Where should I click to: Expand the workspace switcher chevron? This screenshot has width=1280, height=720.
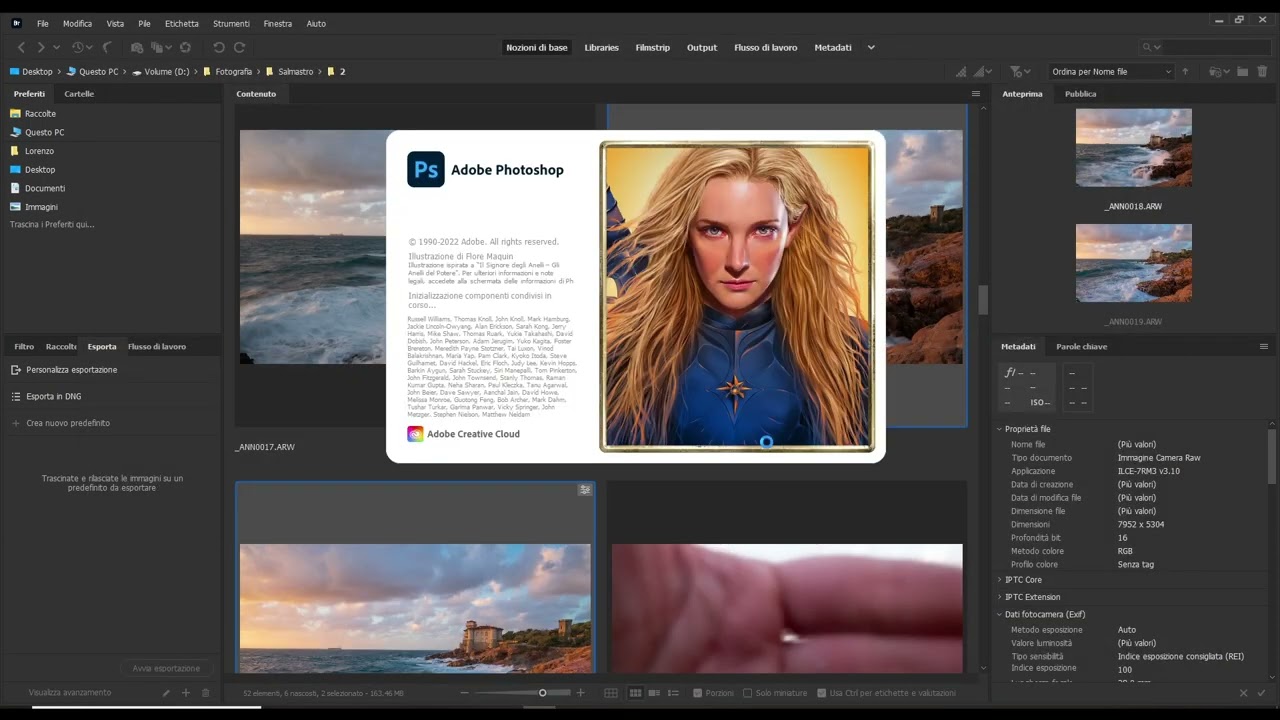871,47
